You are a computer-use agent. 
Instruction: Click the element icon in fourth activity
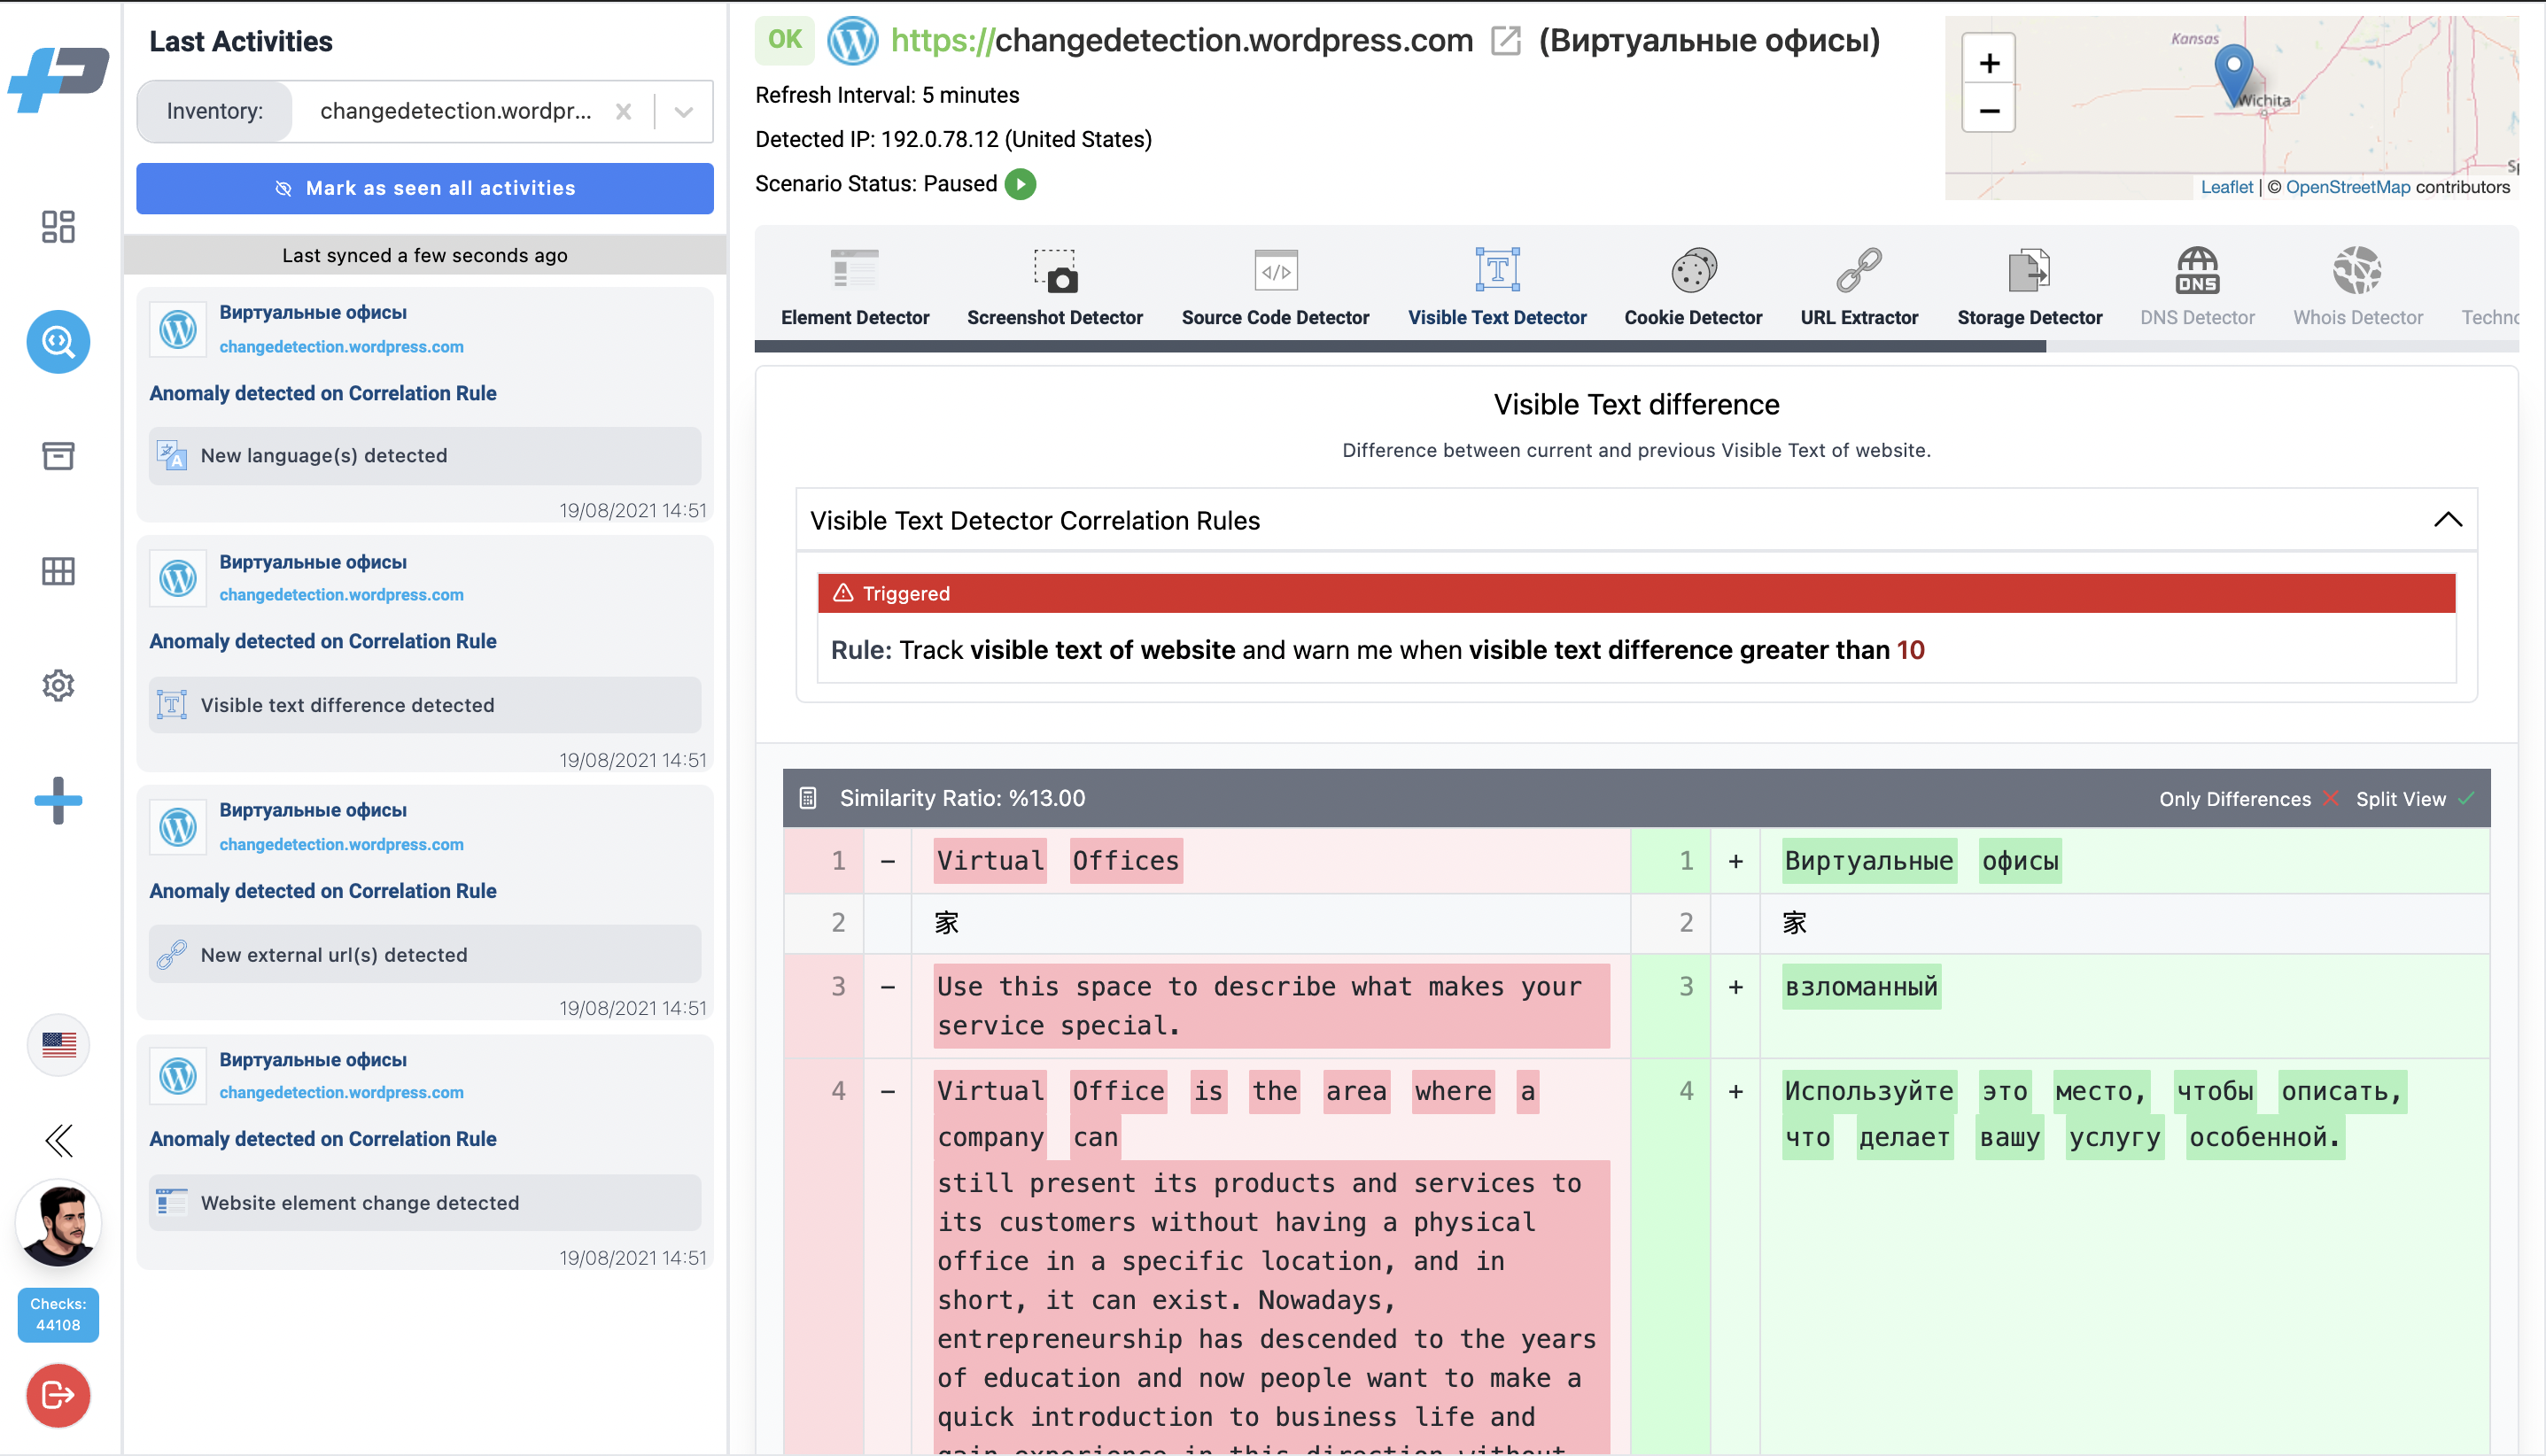click(172, 1202)
